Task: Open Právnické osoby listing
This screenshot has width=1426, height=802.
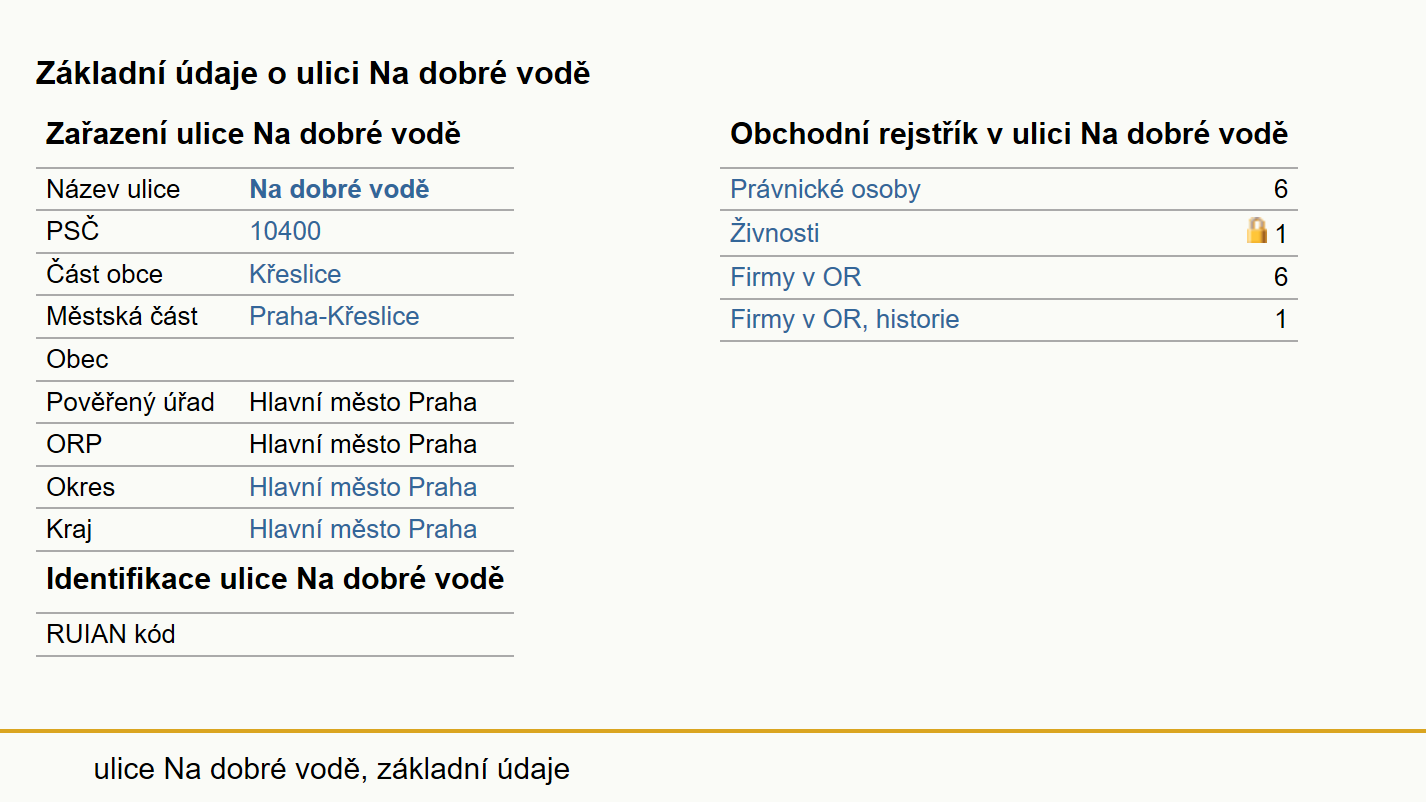Action: [825, 189]
